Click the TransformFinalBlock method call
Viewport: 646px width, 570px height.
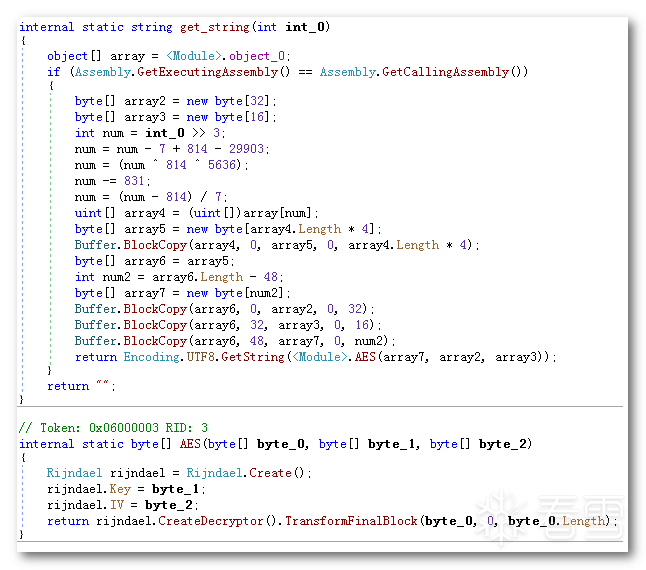tap(351, 521)
